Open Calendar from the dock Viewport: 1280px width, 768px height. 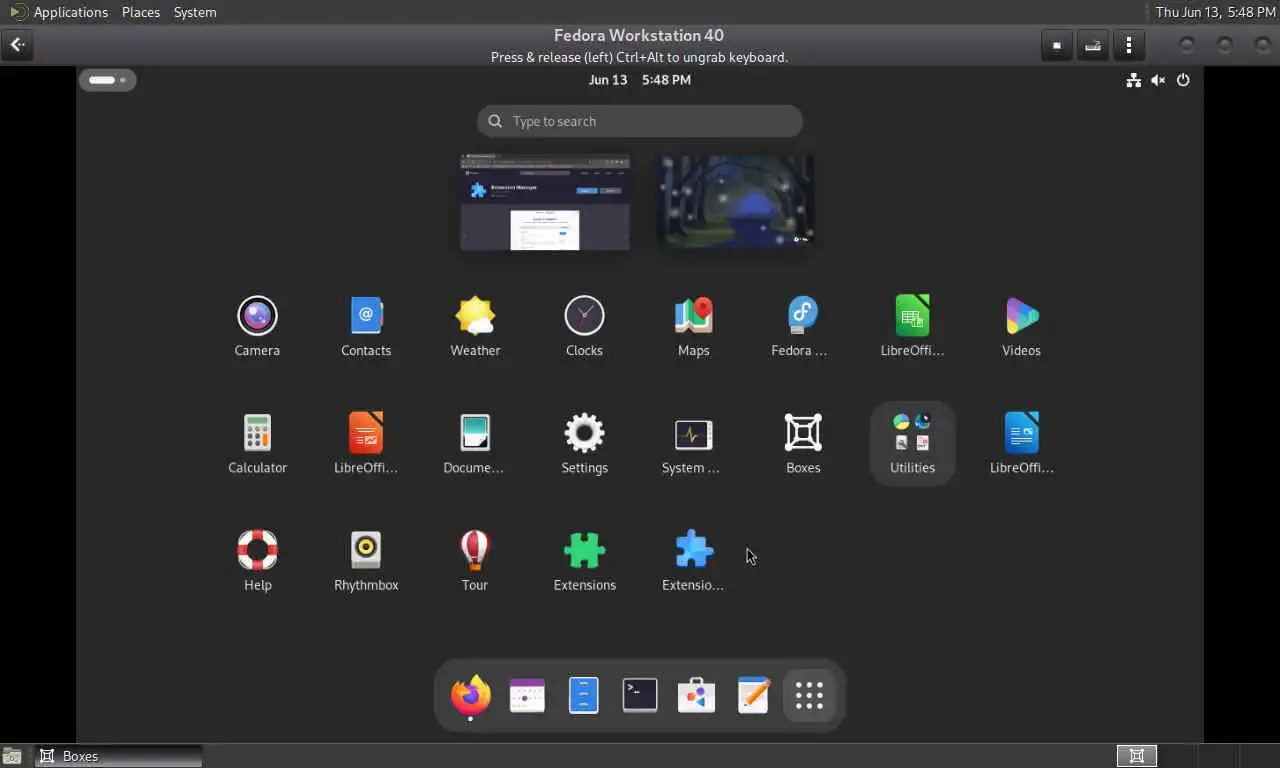[x=527, y=695]
